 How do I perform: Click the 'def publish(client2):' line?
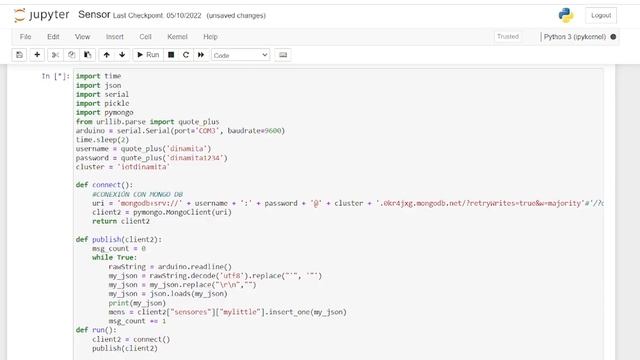pyautogui.click(x=119, y=239)
